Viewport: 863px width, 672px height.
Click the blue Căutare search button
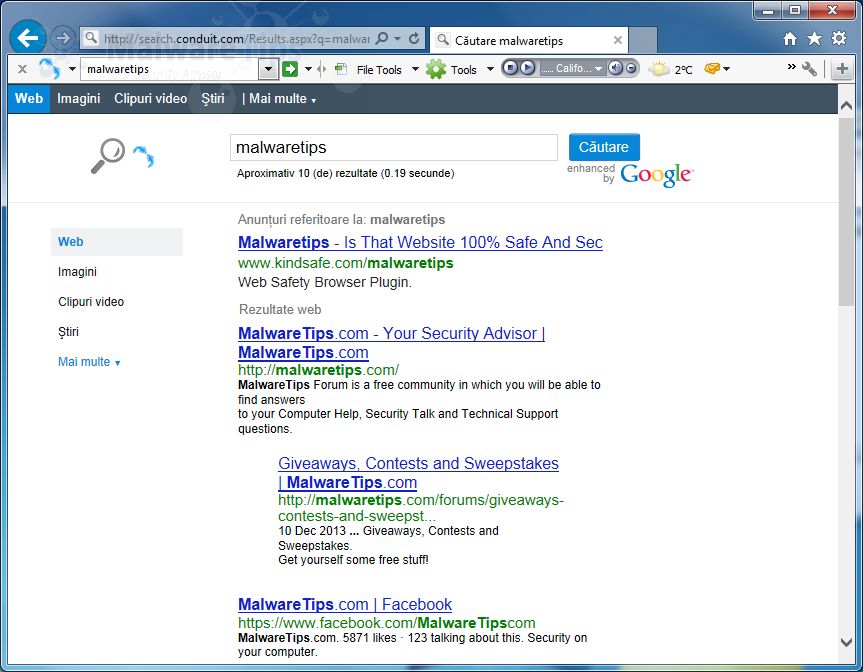click(x=604, y=147)
